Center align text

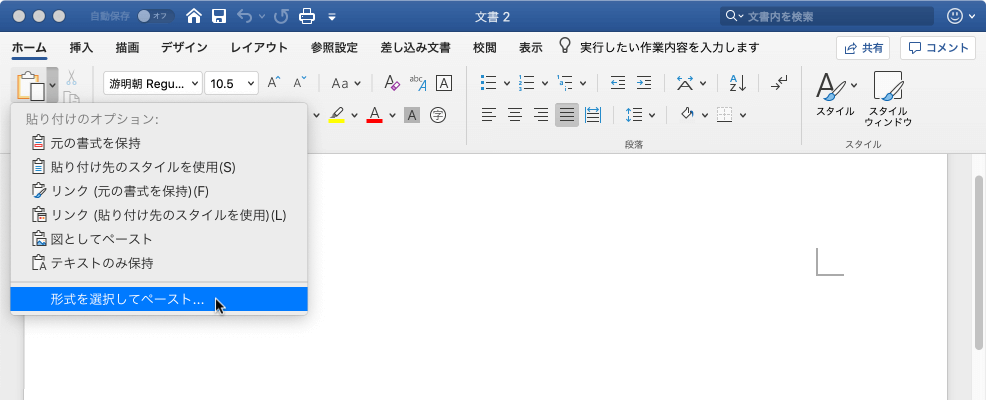pyautogui.click(x=515, y=115)
